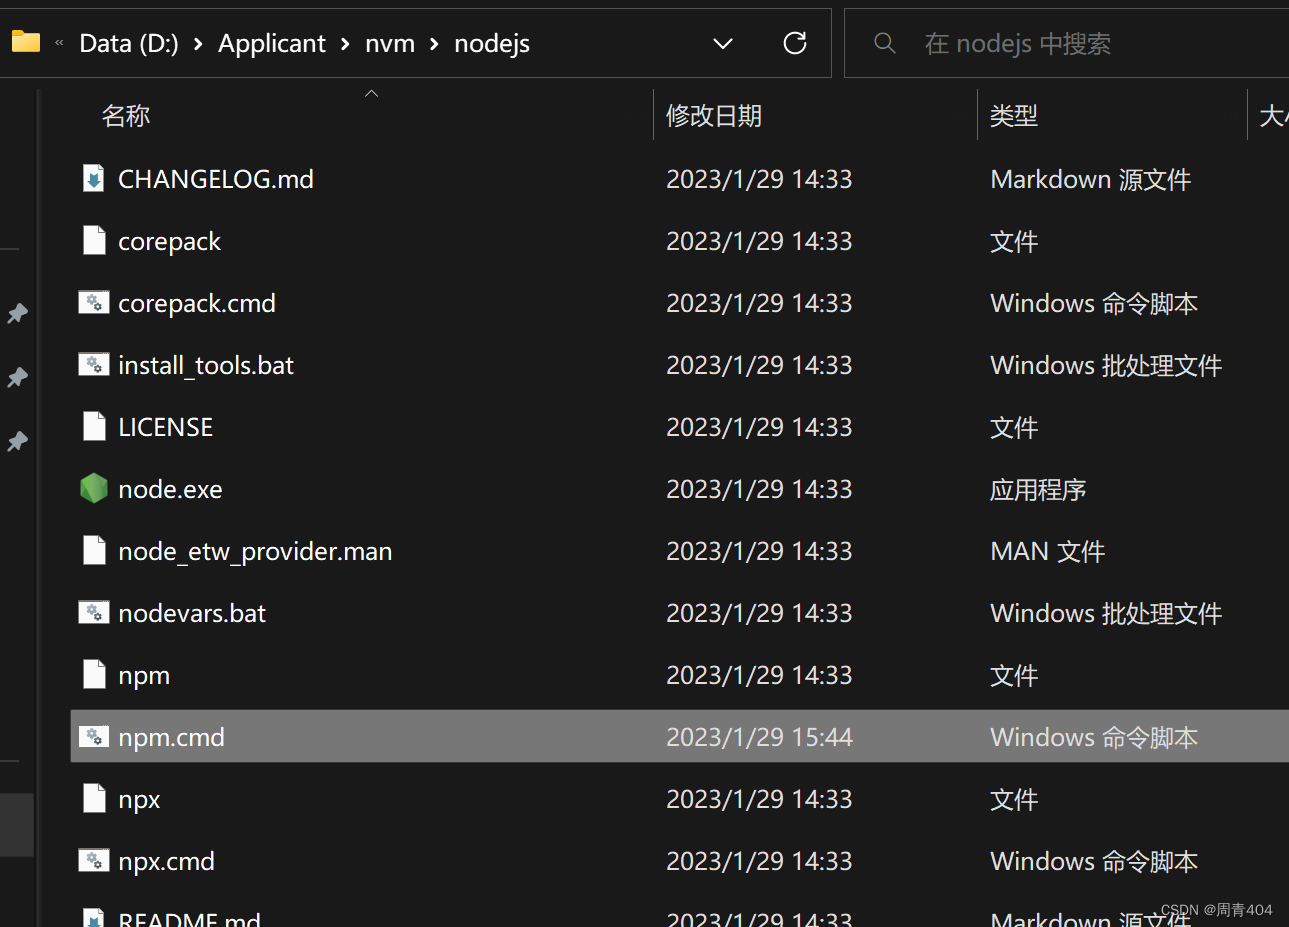Click the corepack.cmd script icon
Screen dimensions: 1289x927
(94, 303)
